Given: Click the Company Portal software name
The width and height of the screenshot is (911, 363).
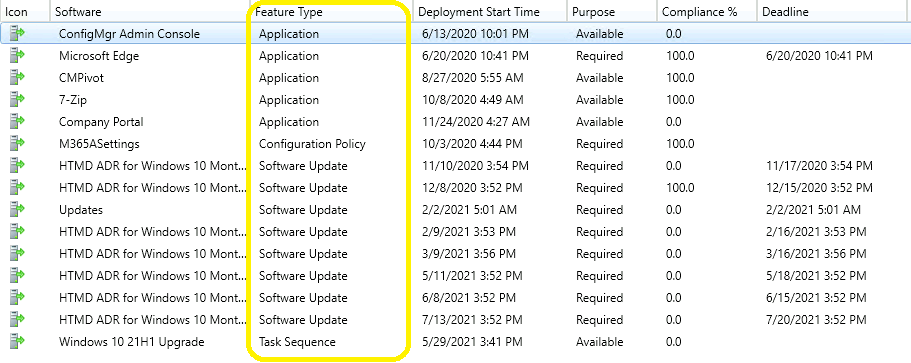Looking at the screenshot, I should tap(101, 122).
